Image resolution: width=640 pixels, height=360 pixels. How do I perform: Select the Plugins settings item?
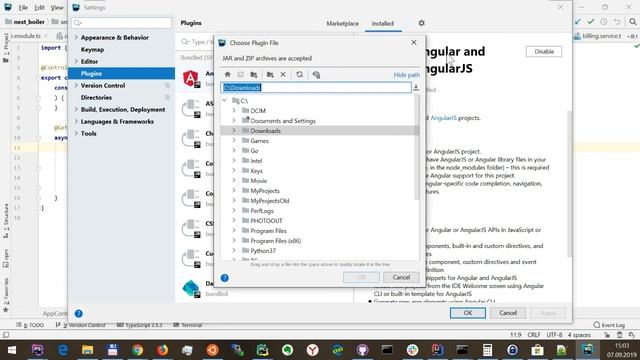coord(121,73)
